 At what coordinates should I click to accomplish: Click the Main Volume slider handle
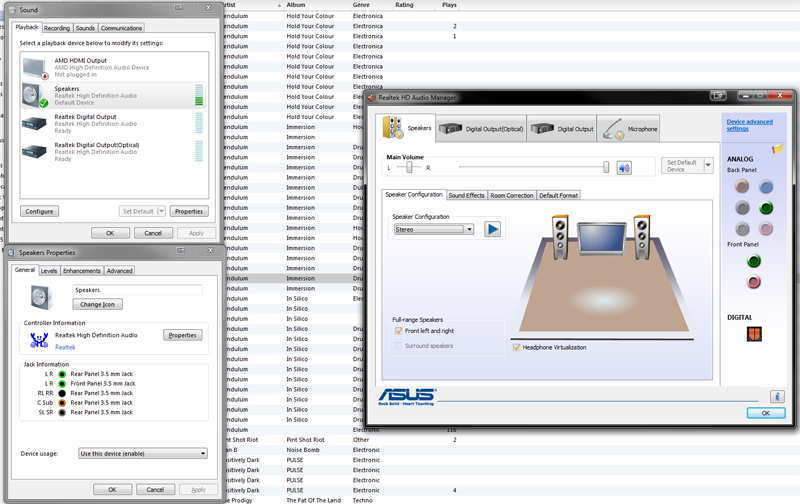[606, 167]
